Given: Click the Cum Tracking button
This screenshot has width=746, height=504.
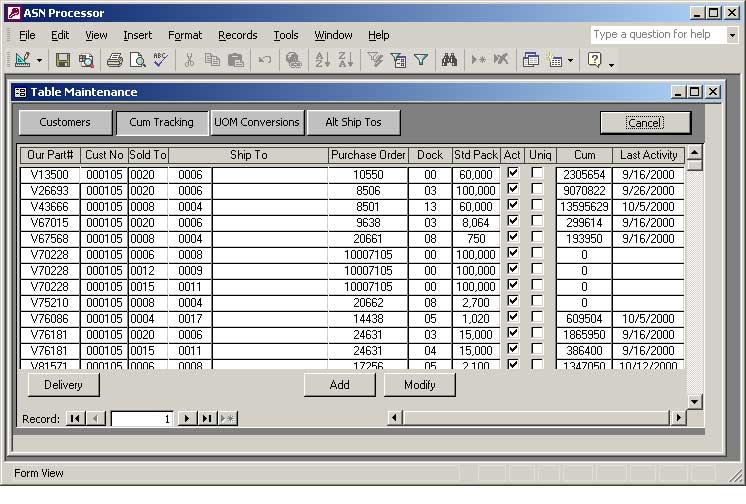Looking at the screenshot, I should pos(162,122).
